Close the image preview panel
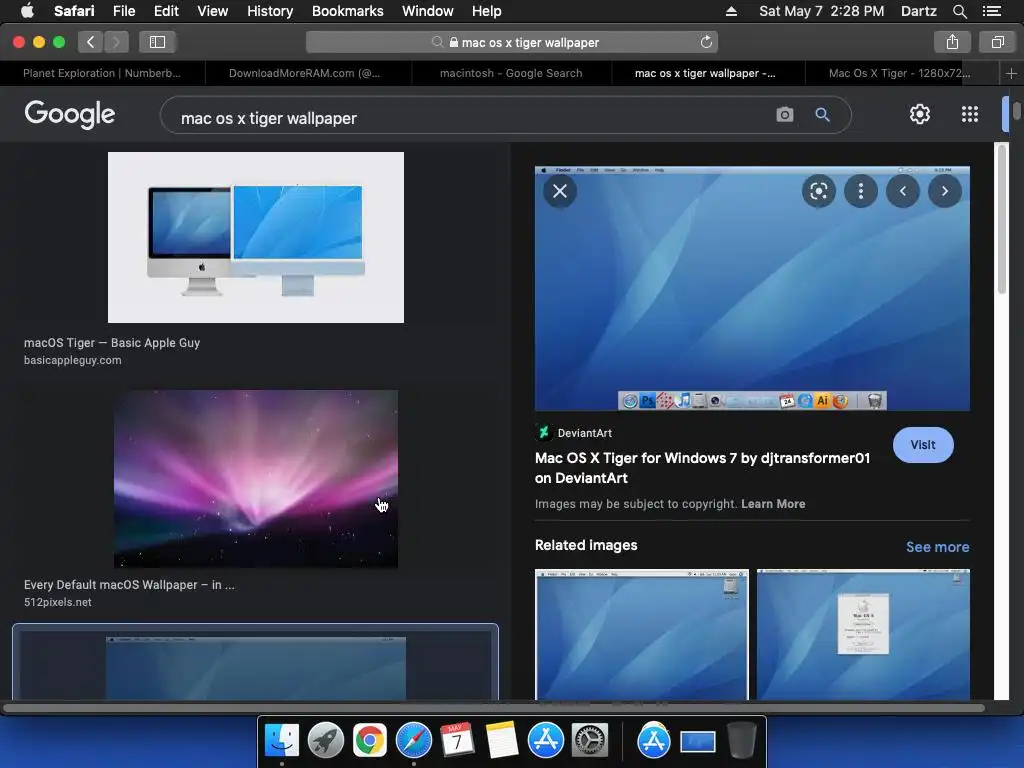Image resolution: width=1024 pixels, height=768 pixels. pyautogui.click(x=560, y=191)
